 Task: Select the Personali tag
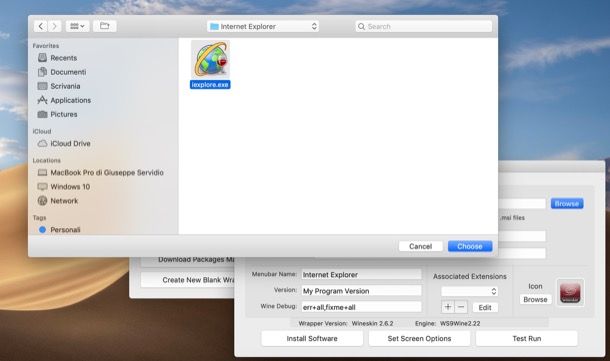pos(65,230)
